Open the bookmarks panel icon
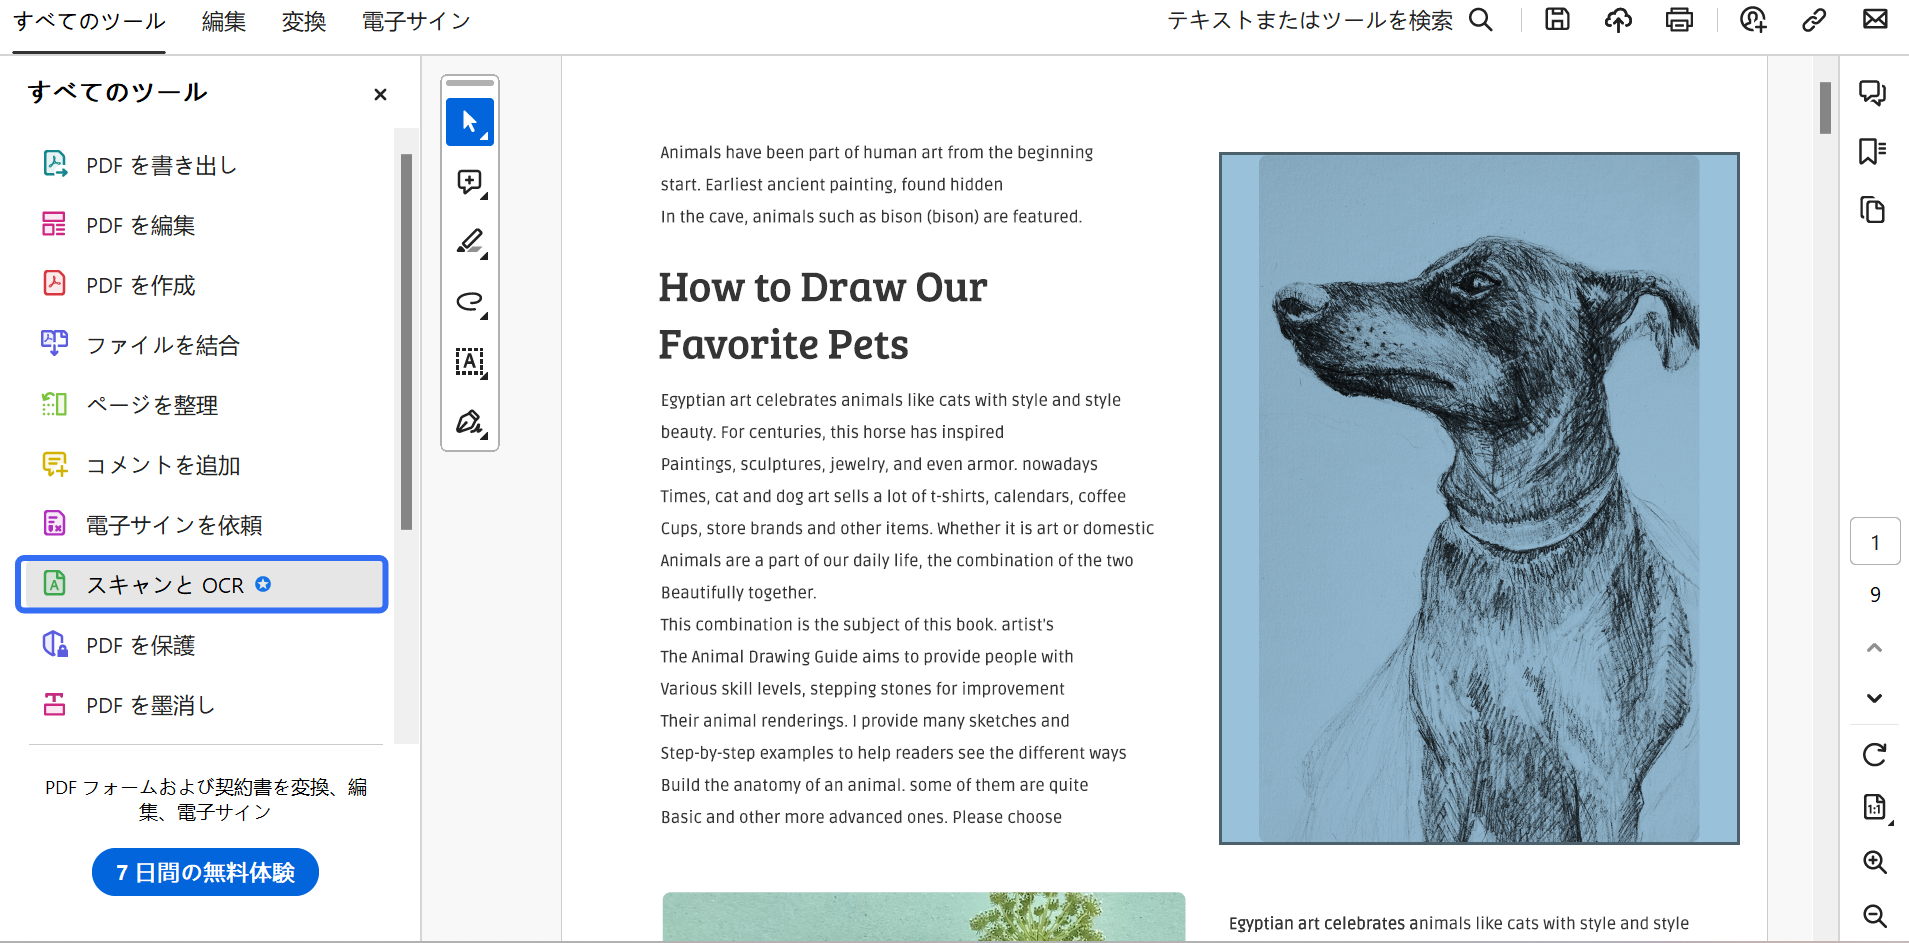This screenshot has height=943, width=1909. [x=1872, y=151]
